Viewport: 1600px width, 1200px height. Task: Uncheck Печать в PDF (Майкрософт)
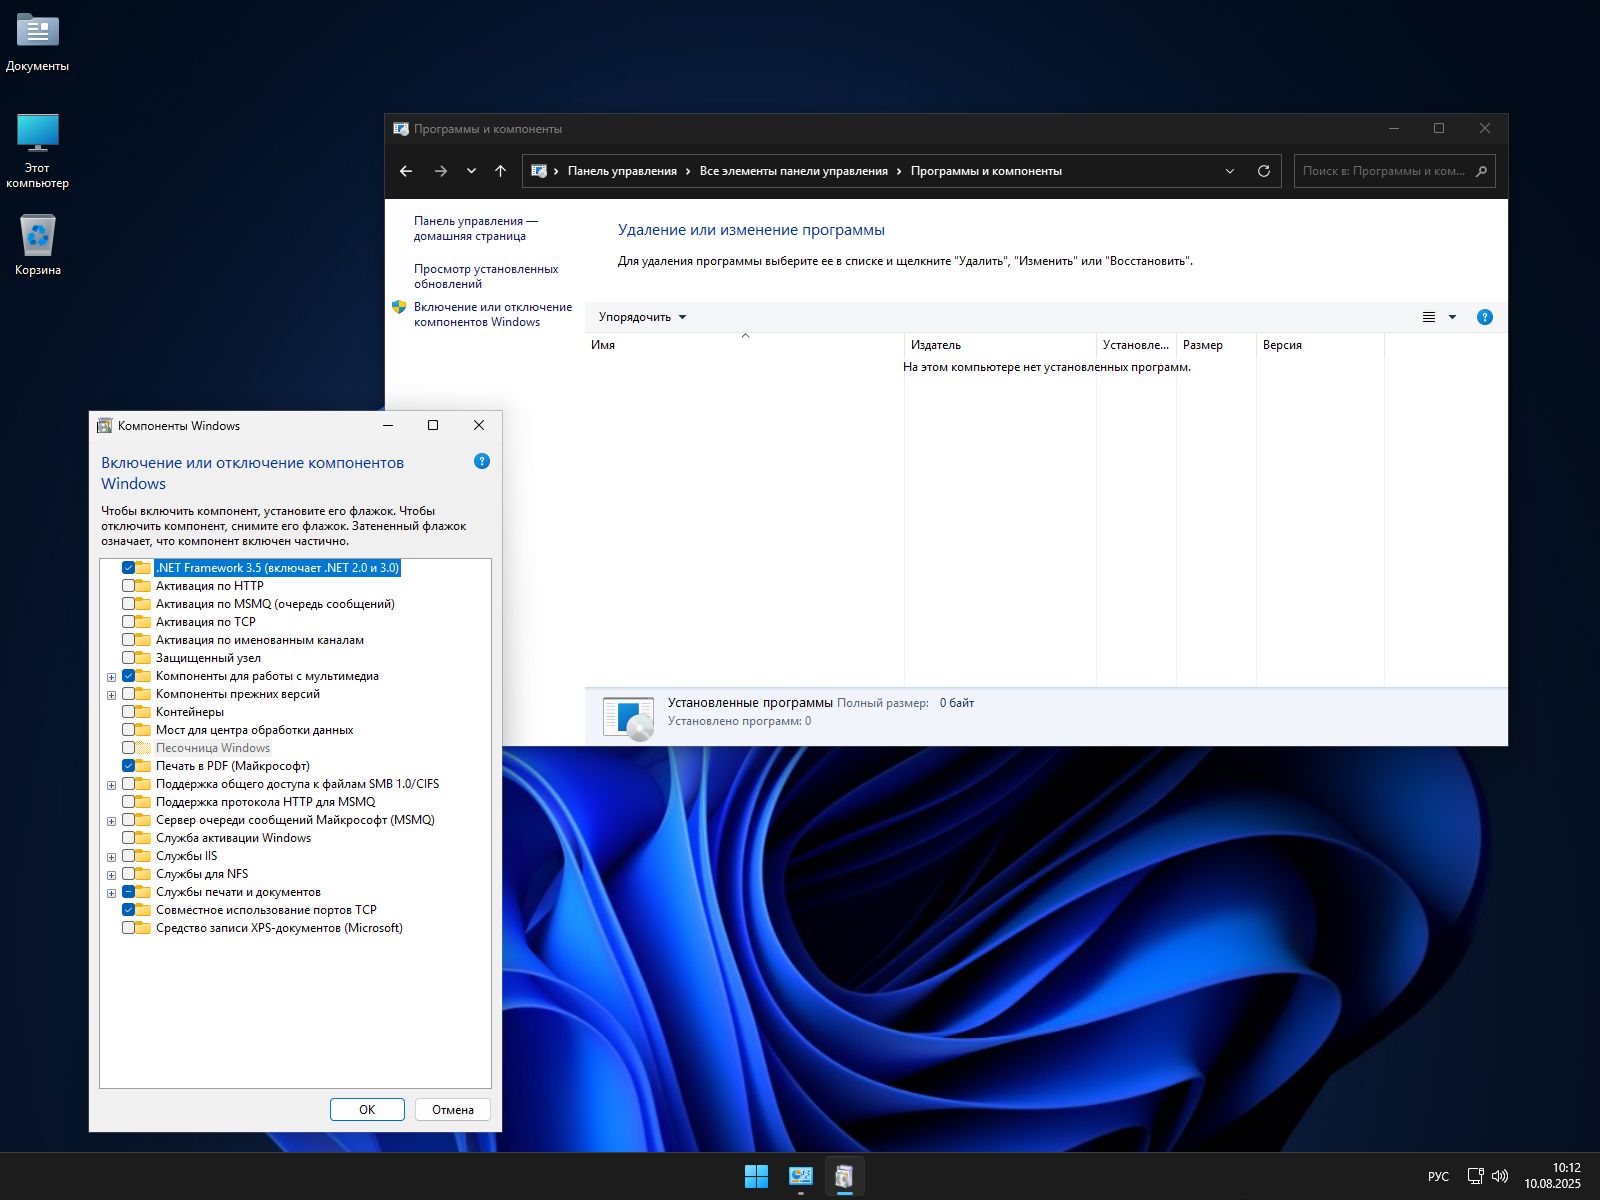coord(128,766)
